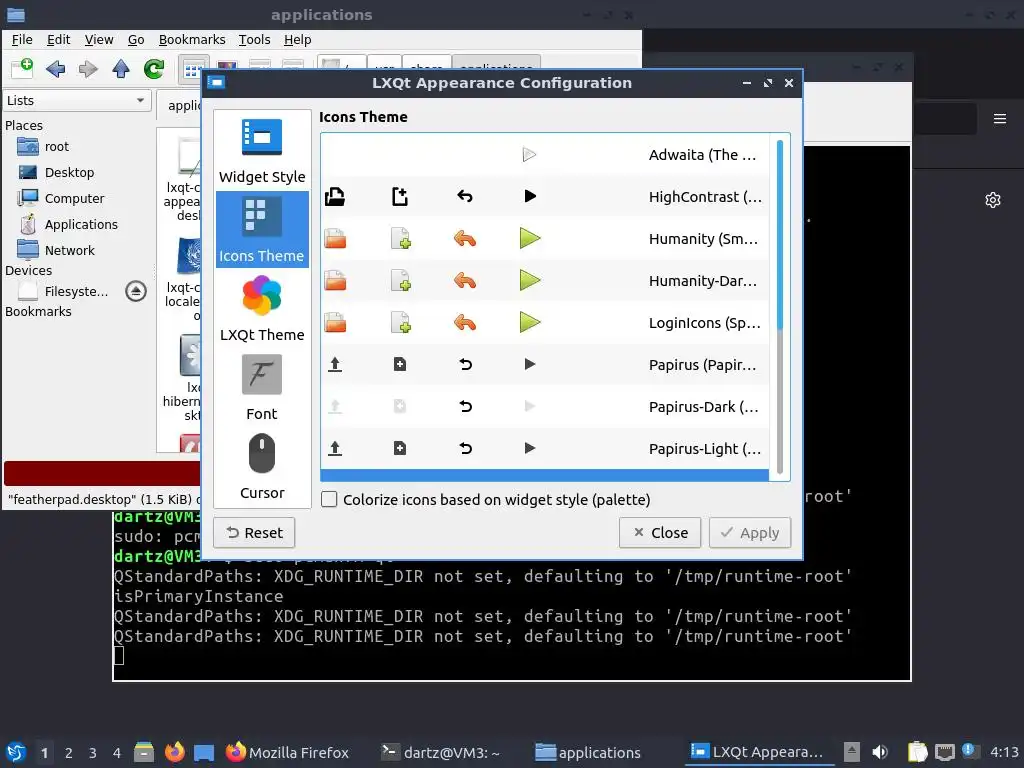
Task: Open the Font settings section
Action: 261,387
